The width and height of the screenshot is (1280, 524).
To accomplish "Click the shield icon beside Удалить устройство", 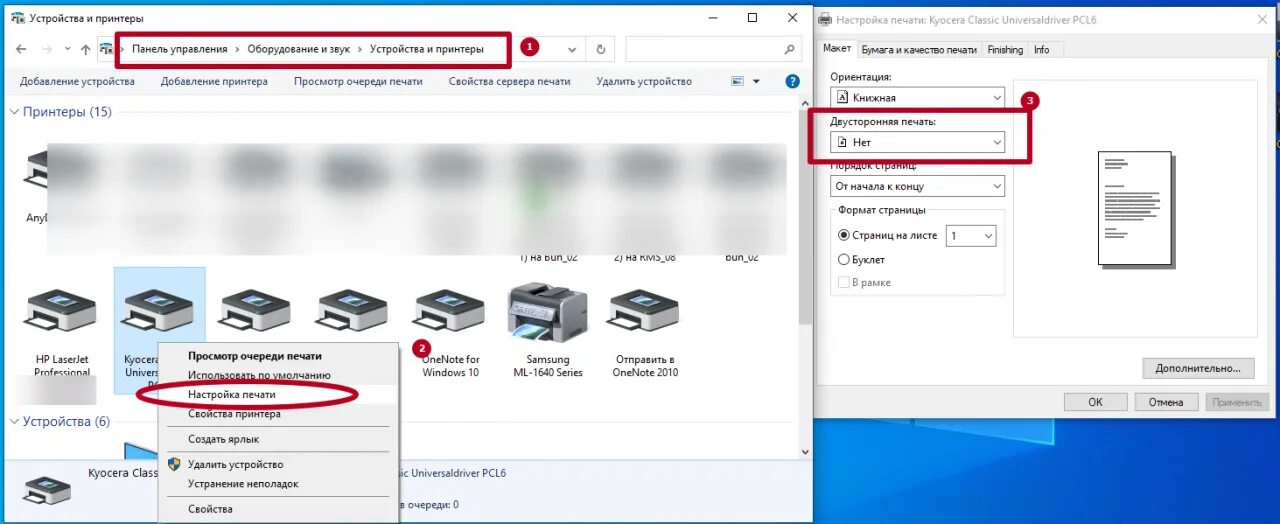I will [174, 464].
